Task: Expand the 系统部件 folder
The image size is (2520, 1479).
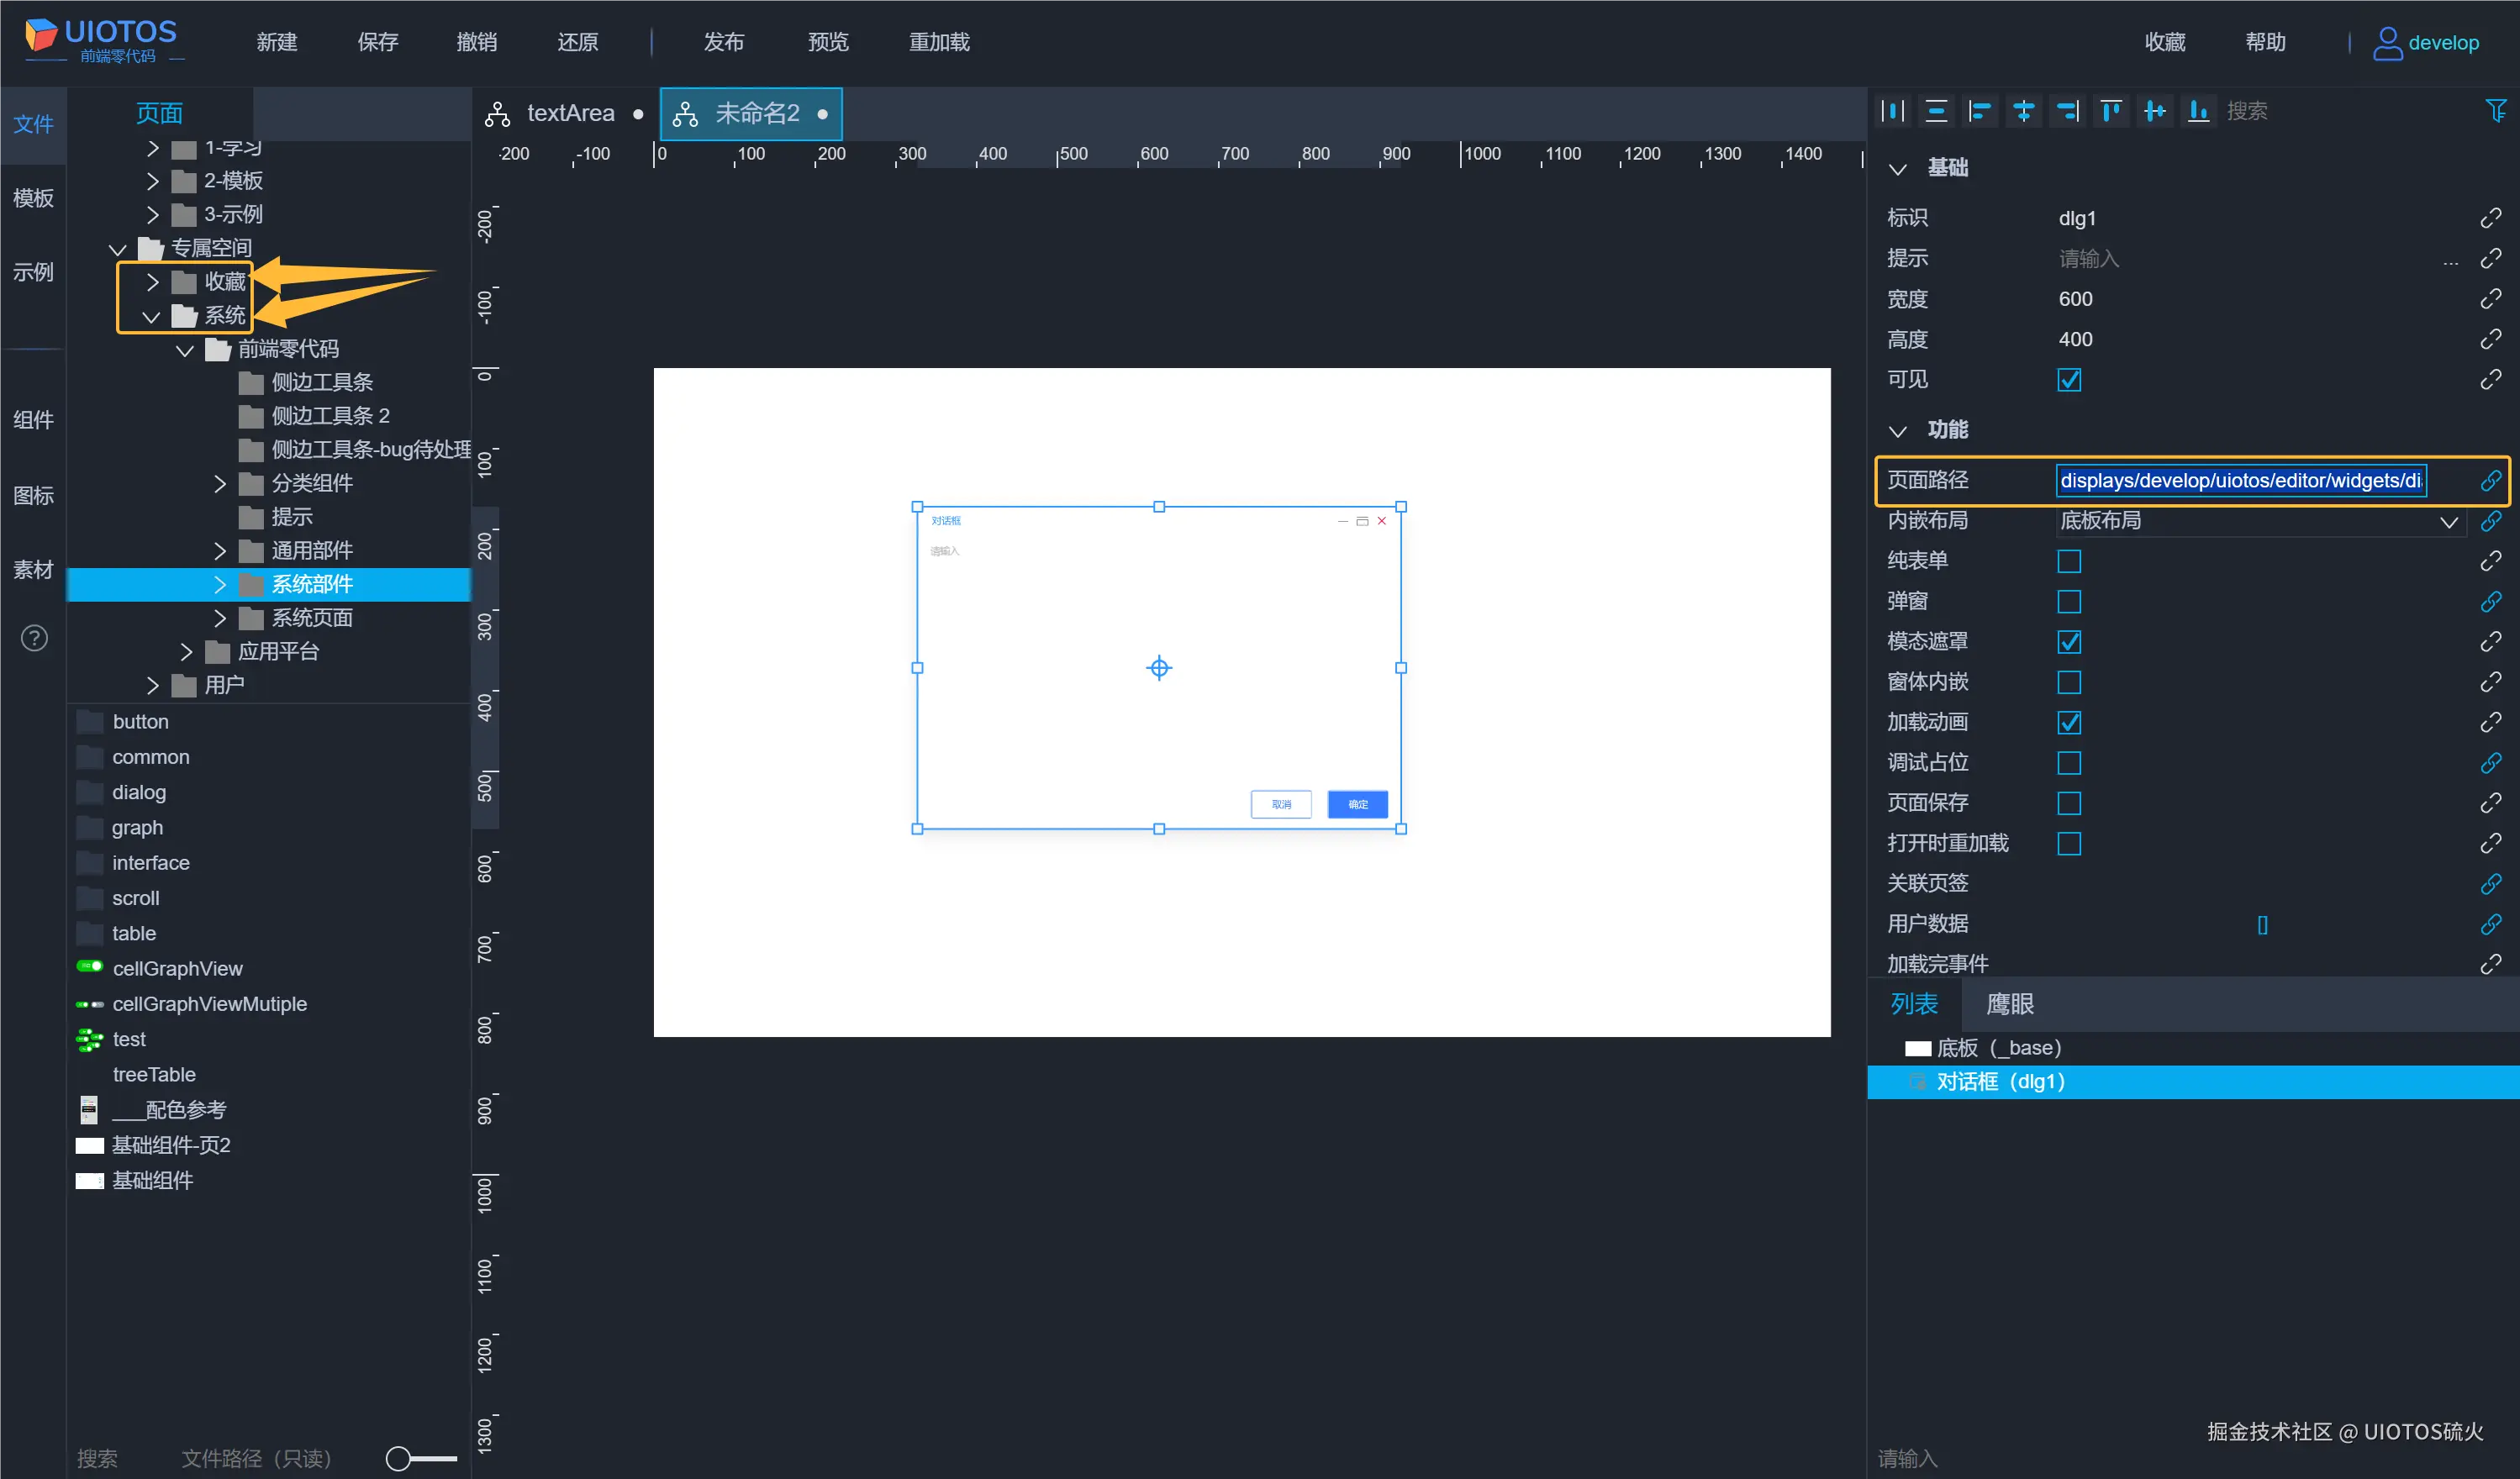Action: pyautogui.click(x=220, y=585)
